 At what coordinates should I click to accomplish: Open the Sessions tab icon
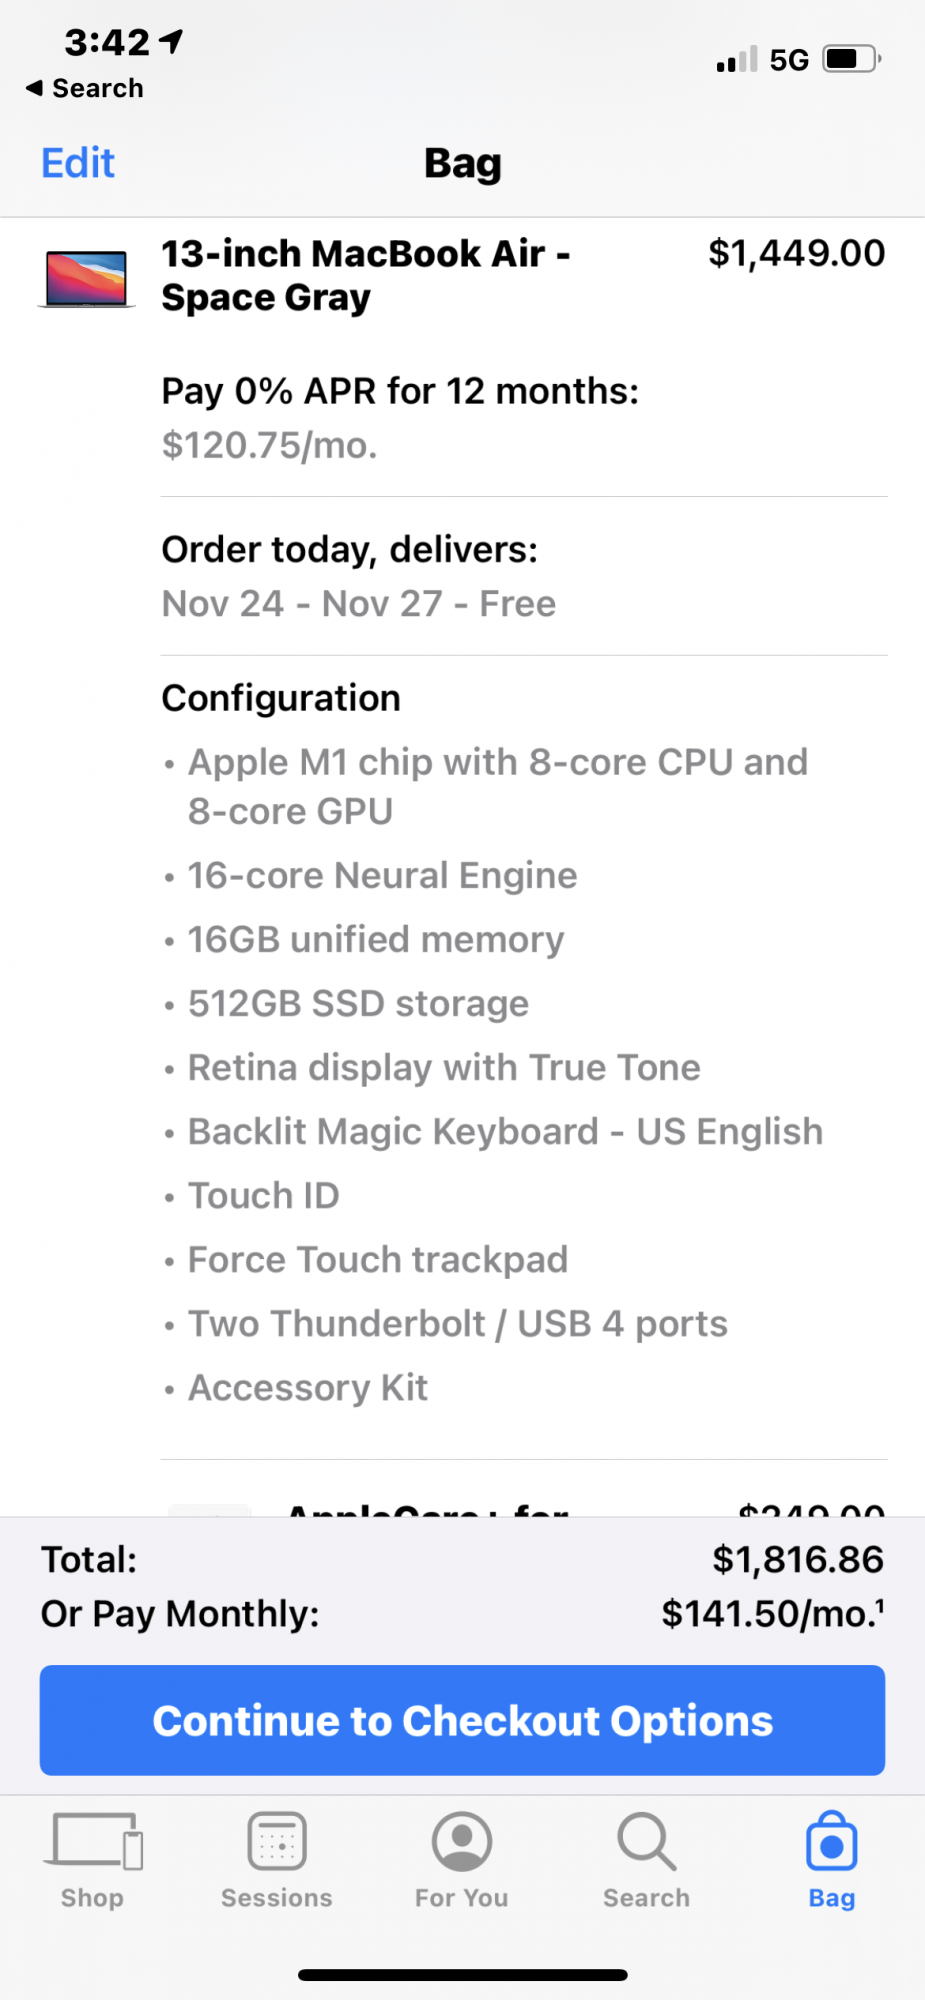pyautogui.click(x=277, y=1841)
